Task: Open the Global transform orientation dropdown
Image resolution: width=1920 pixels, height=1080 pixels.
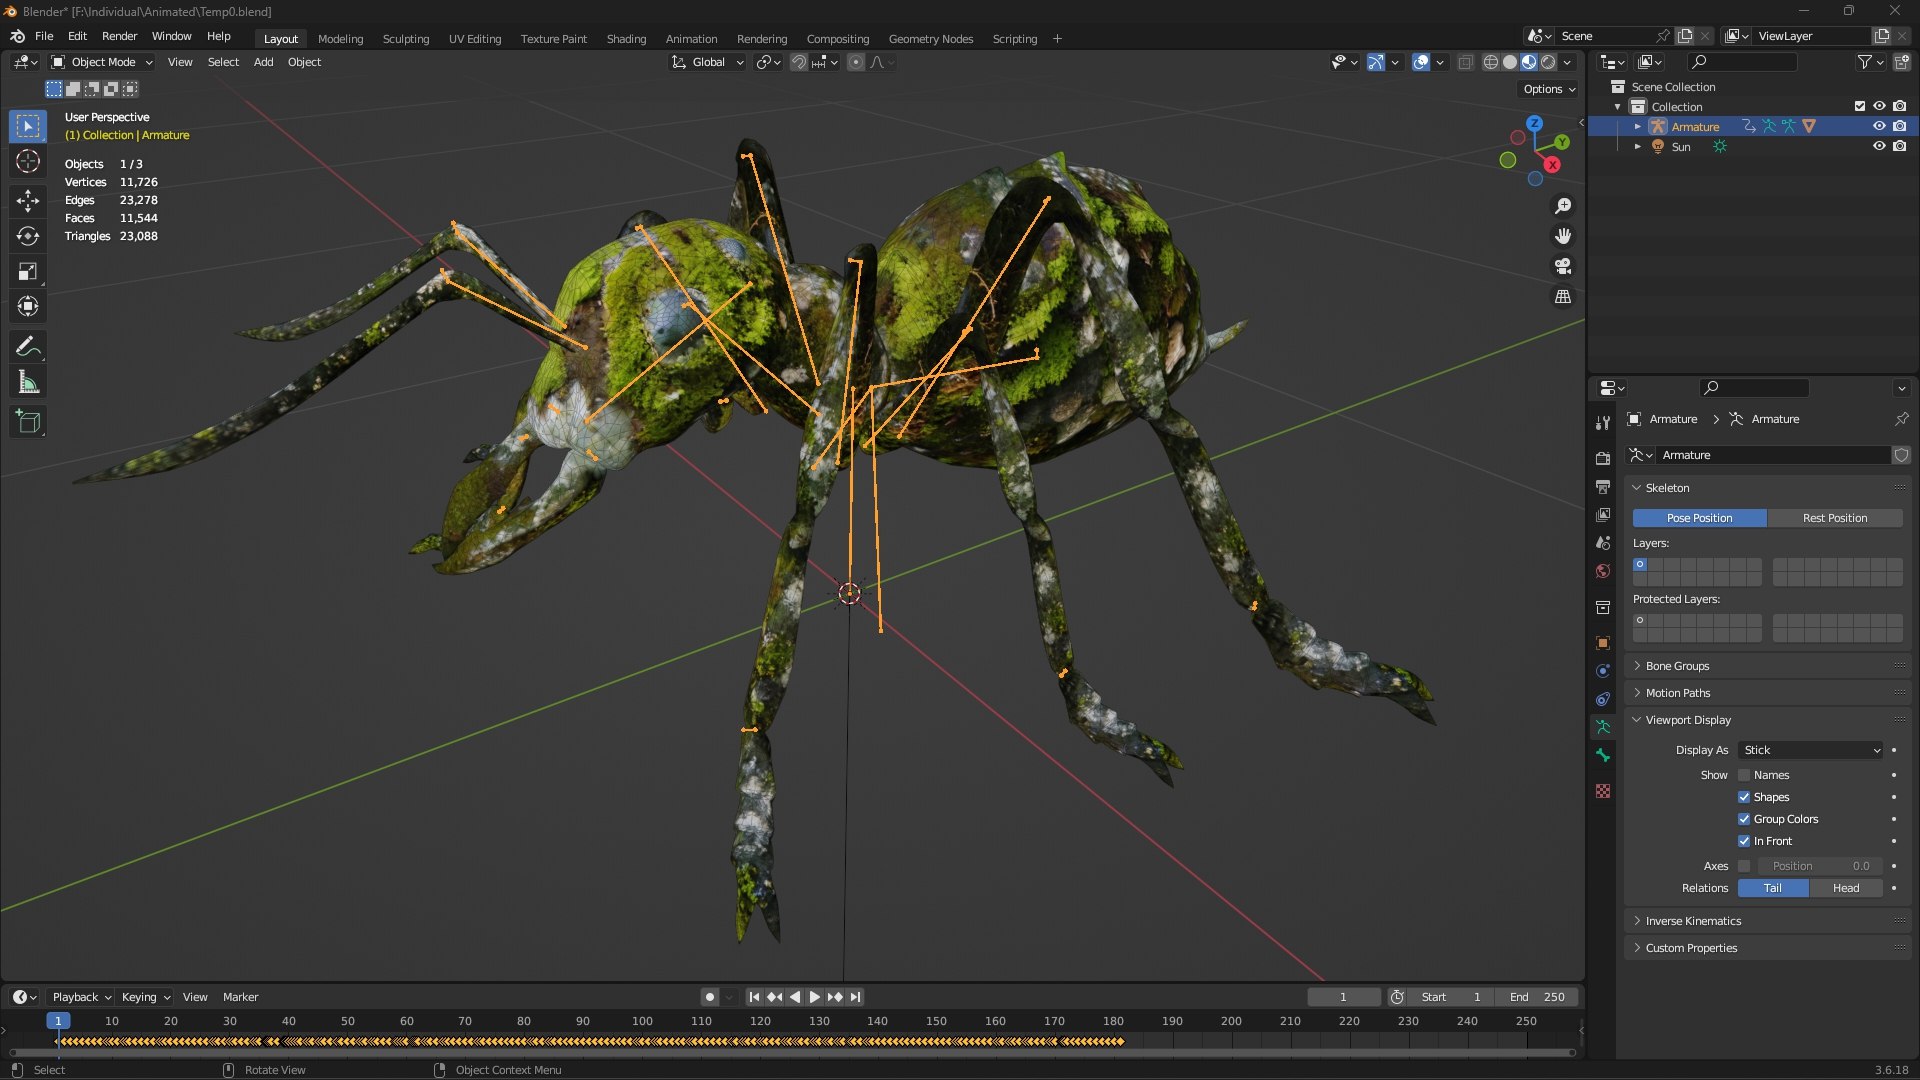Action: [x=708, y=62]
